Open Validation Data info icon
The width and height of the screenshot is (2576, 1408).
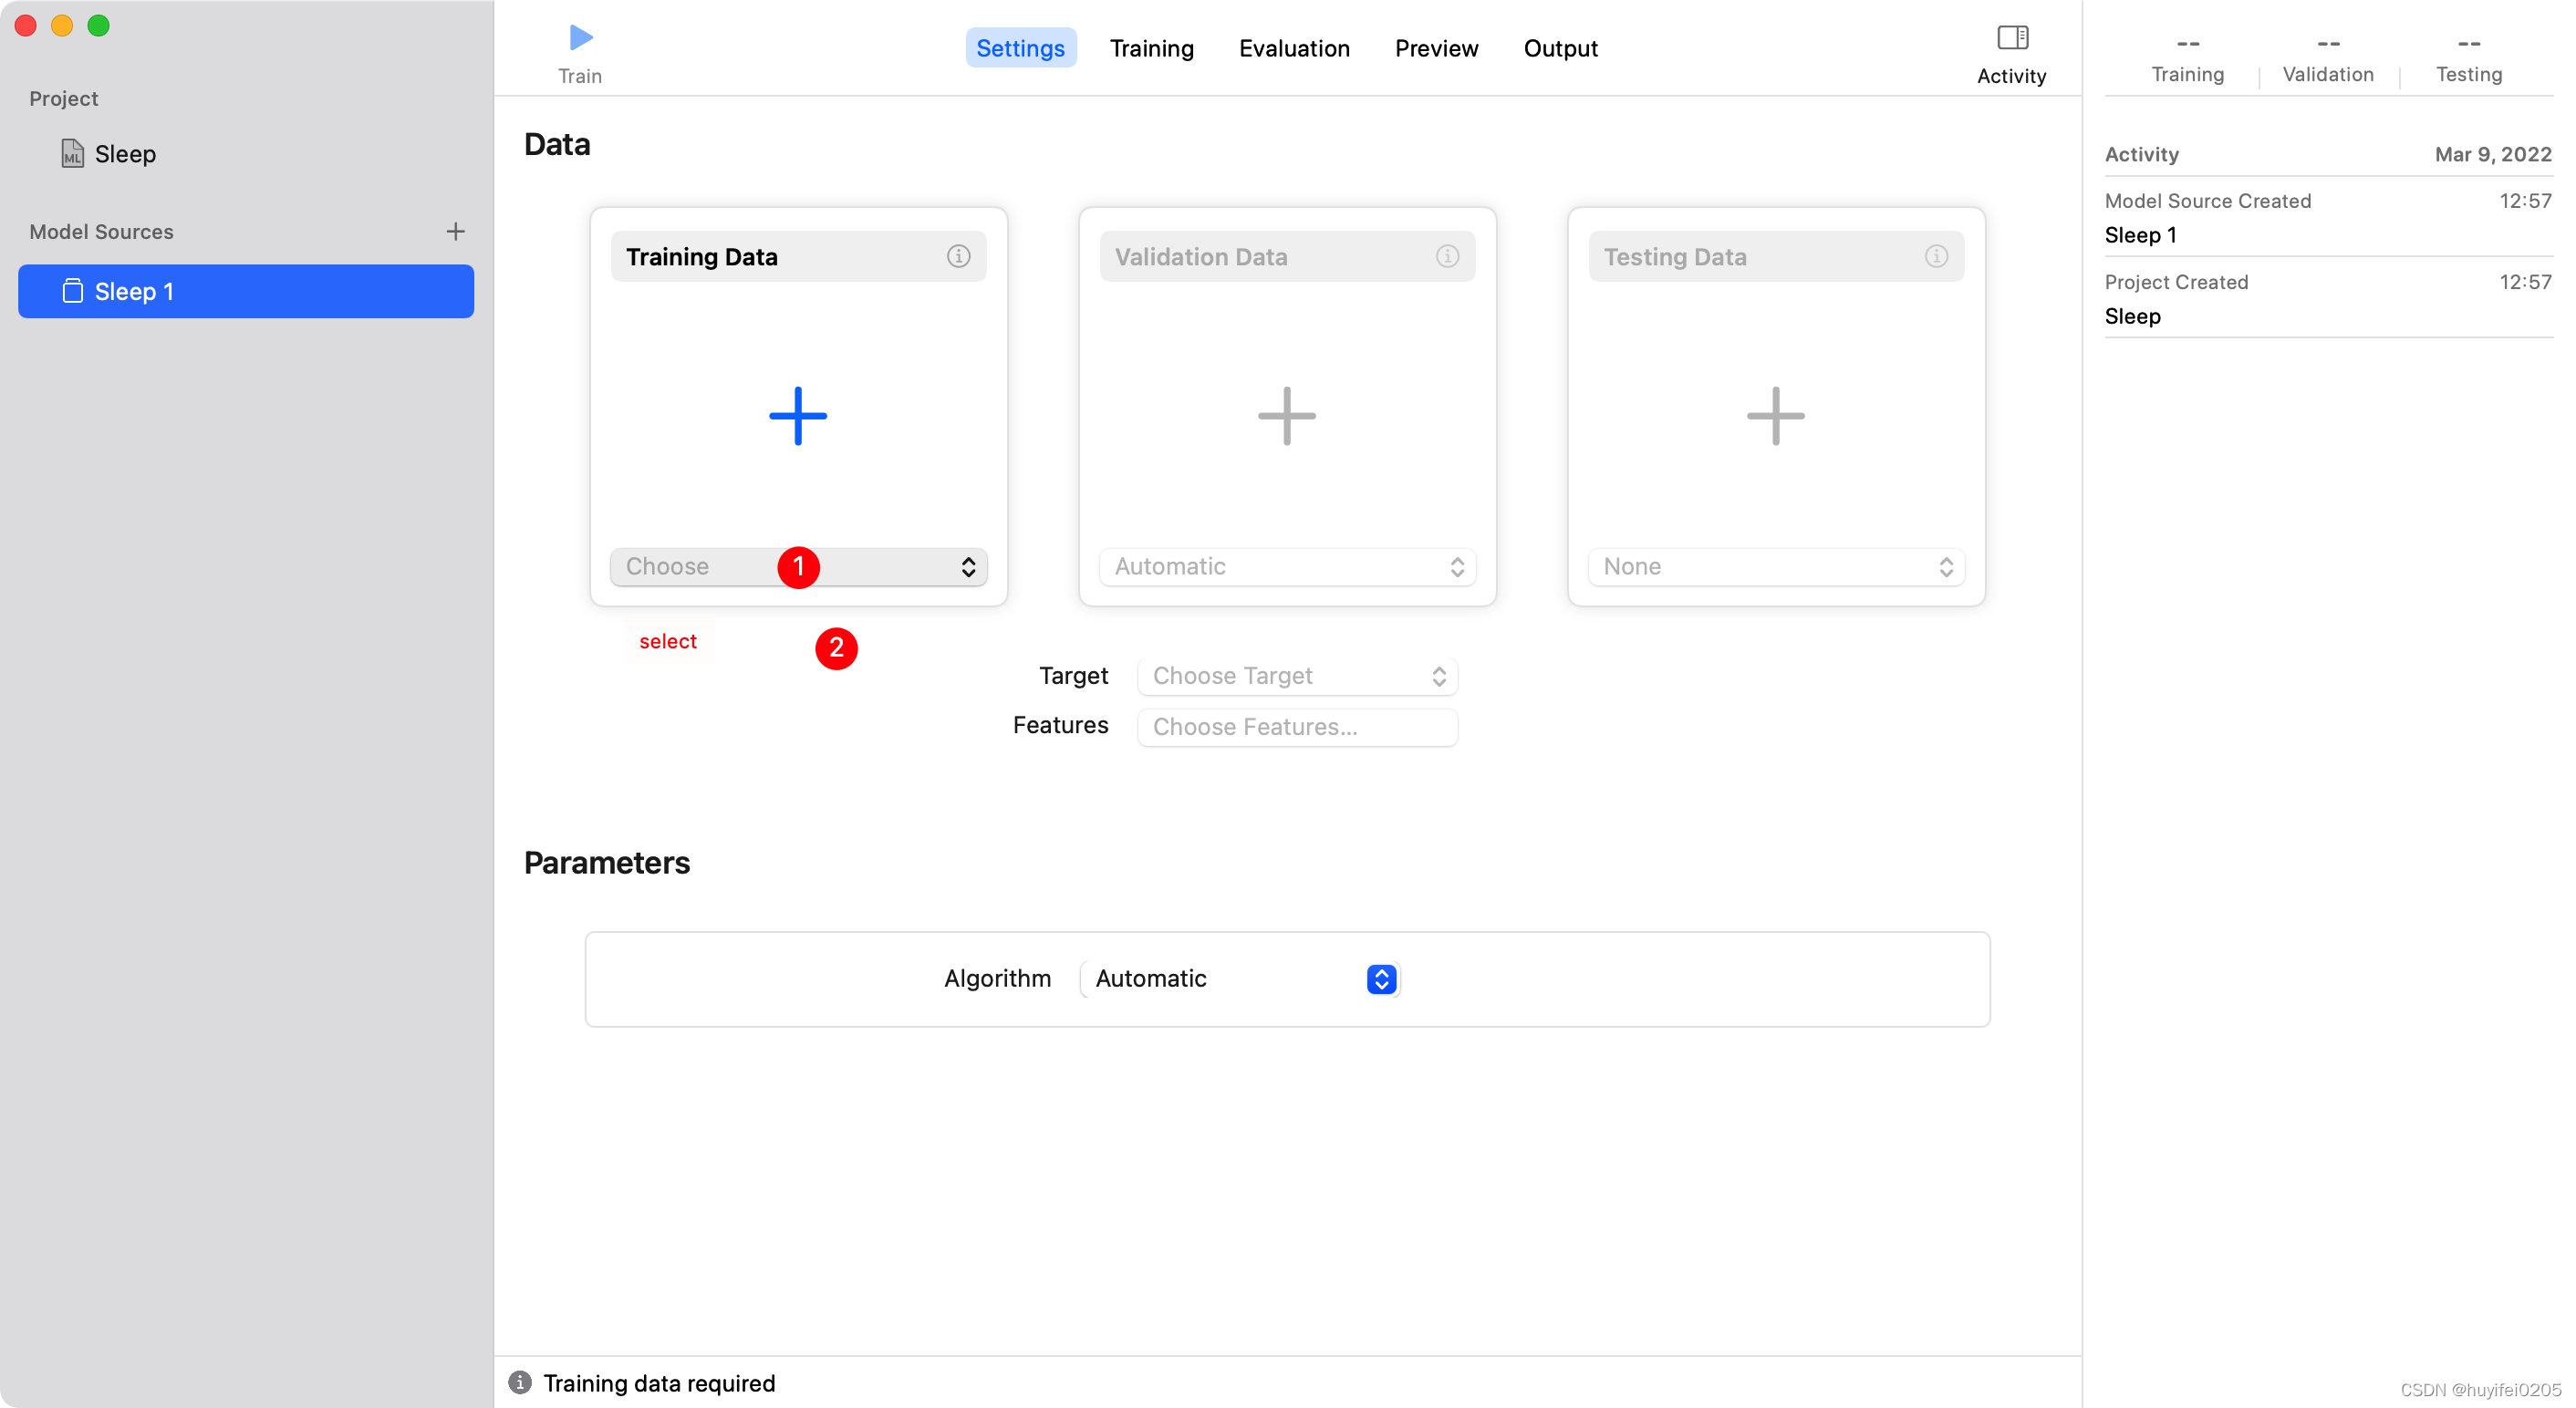[1447, 257]
